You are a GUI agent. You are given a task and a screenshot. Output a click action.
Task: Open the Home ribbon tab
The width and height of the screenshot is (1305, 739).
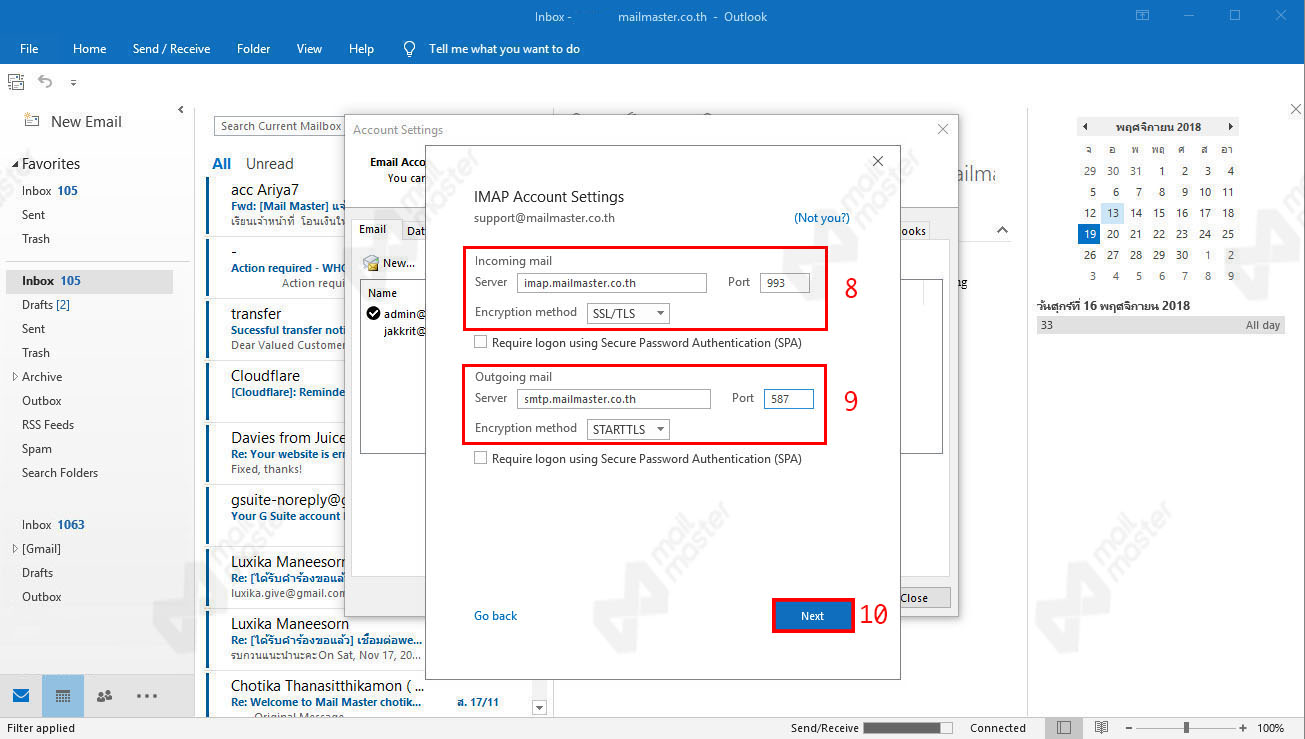click(89, 48)
